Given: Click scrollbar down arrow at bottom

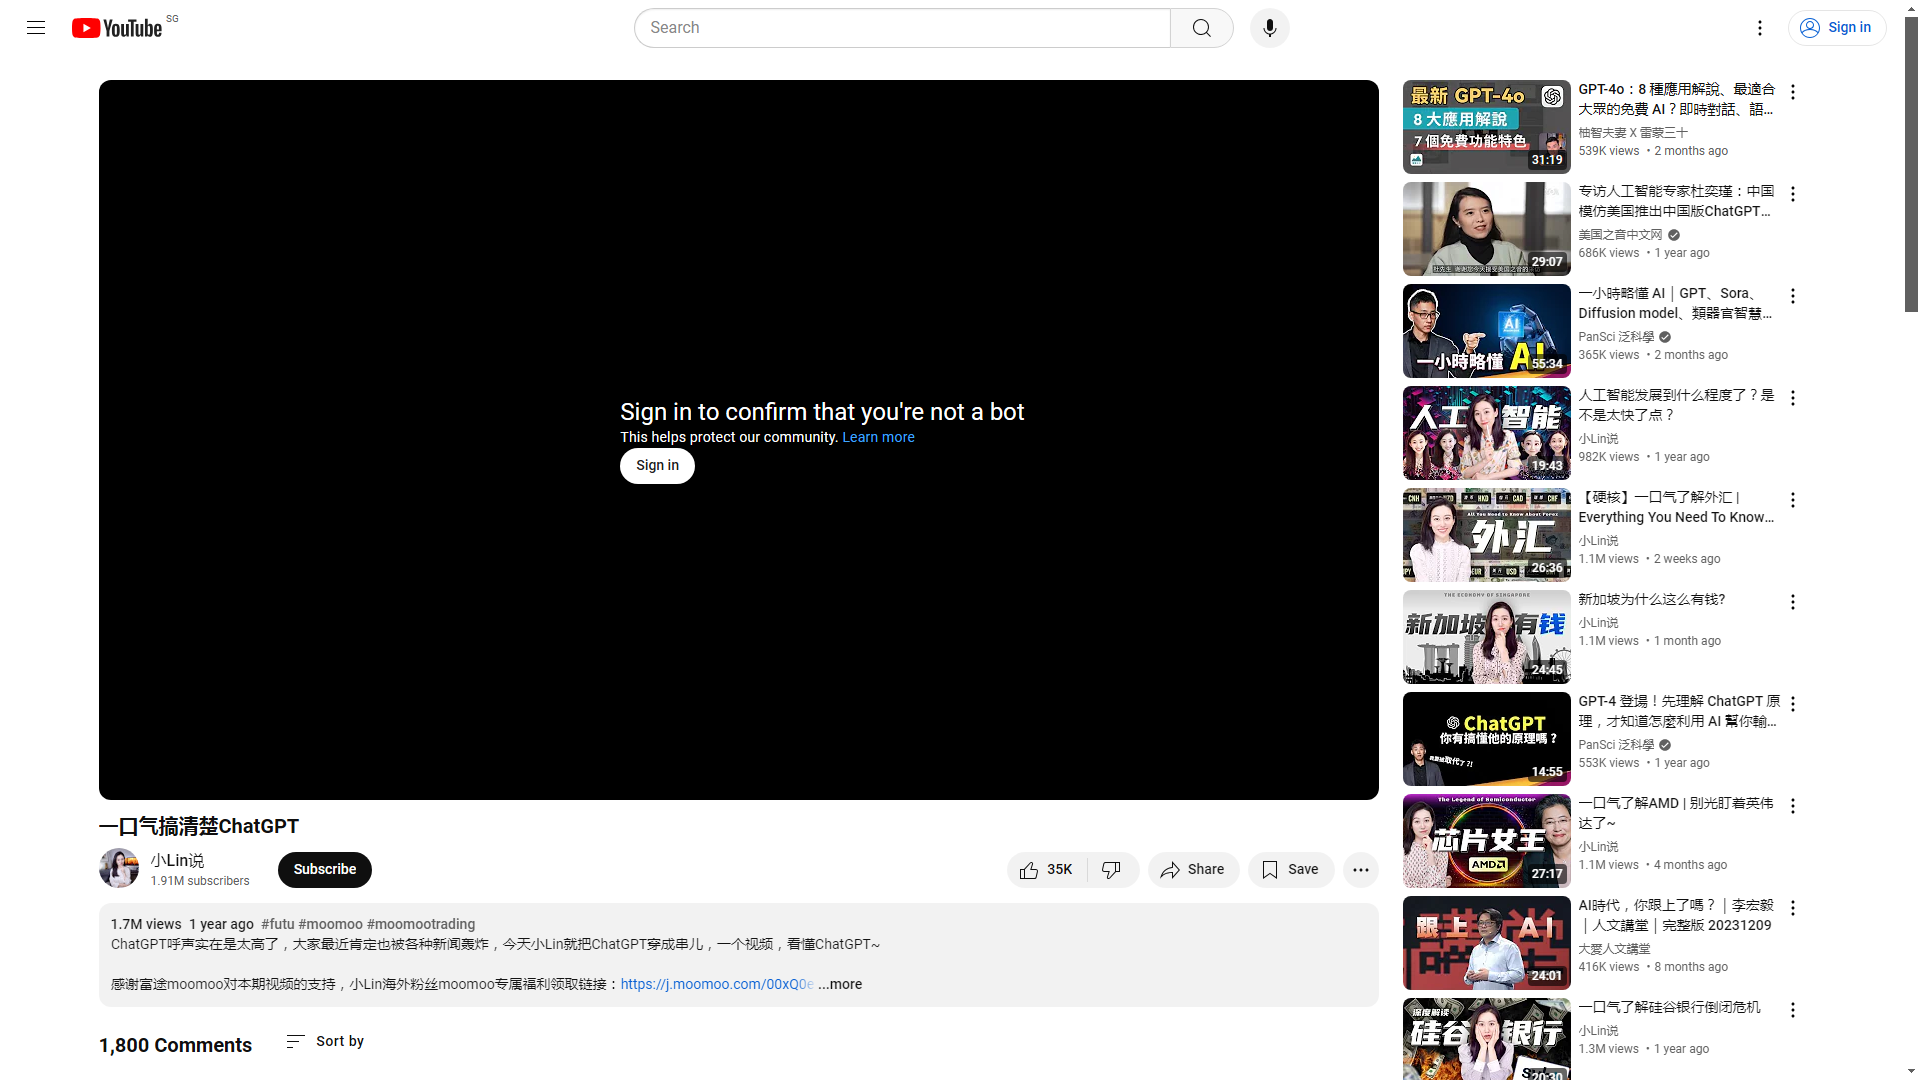Looking at the screenshot, I should coord(1911,1072).
